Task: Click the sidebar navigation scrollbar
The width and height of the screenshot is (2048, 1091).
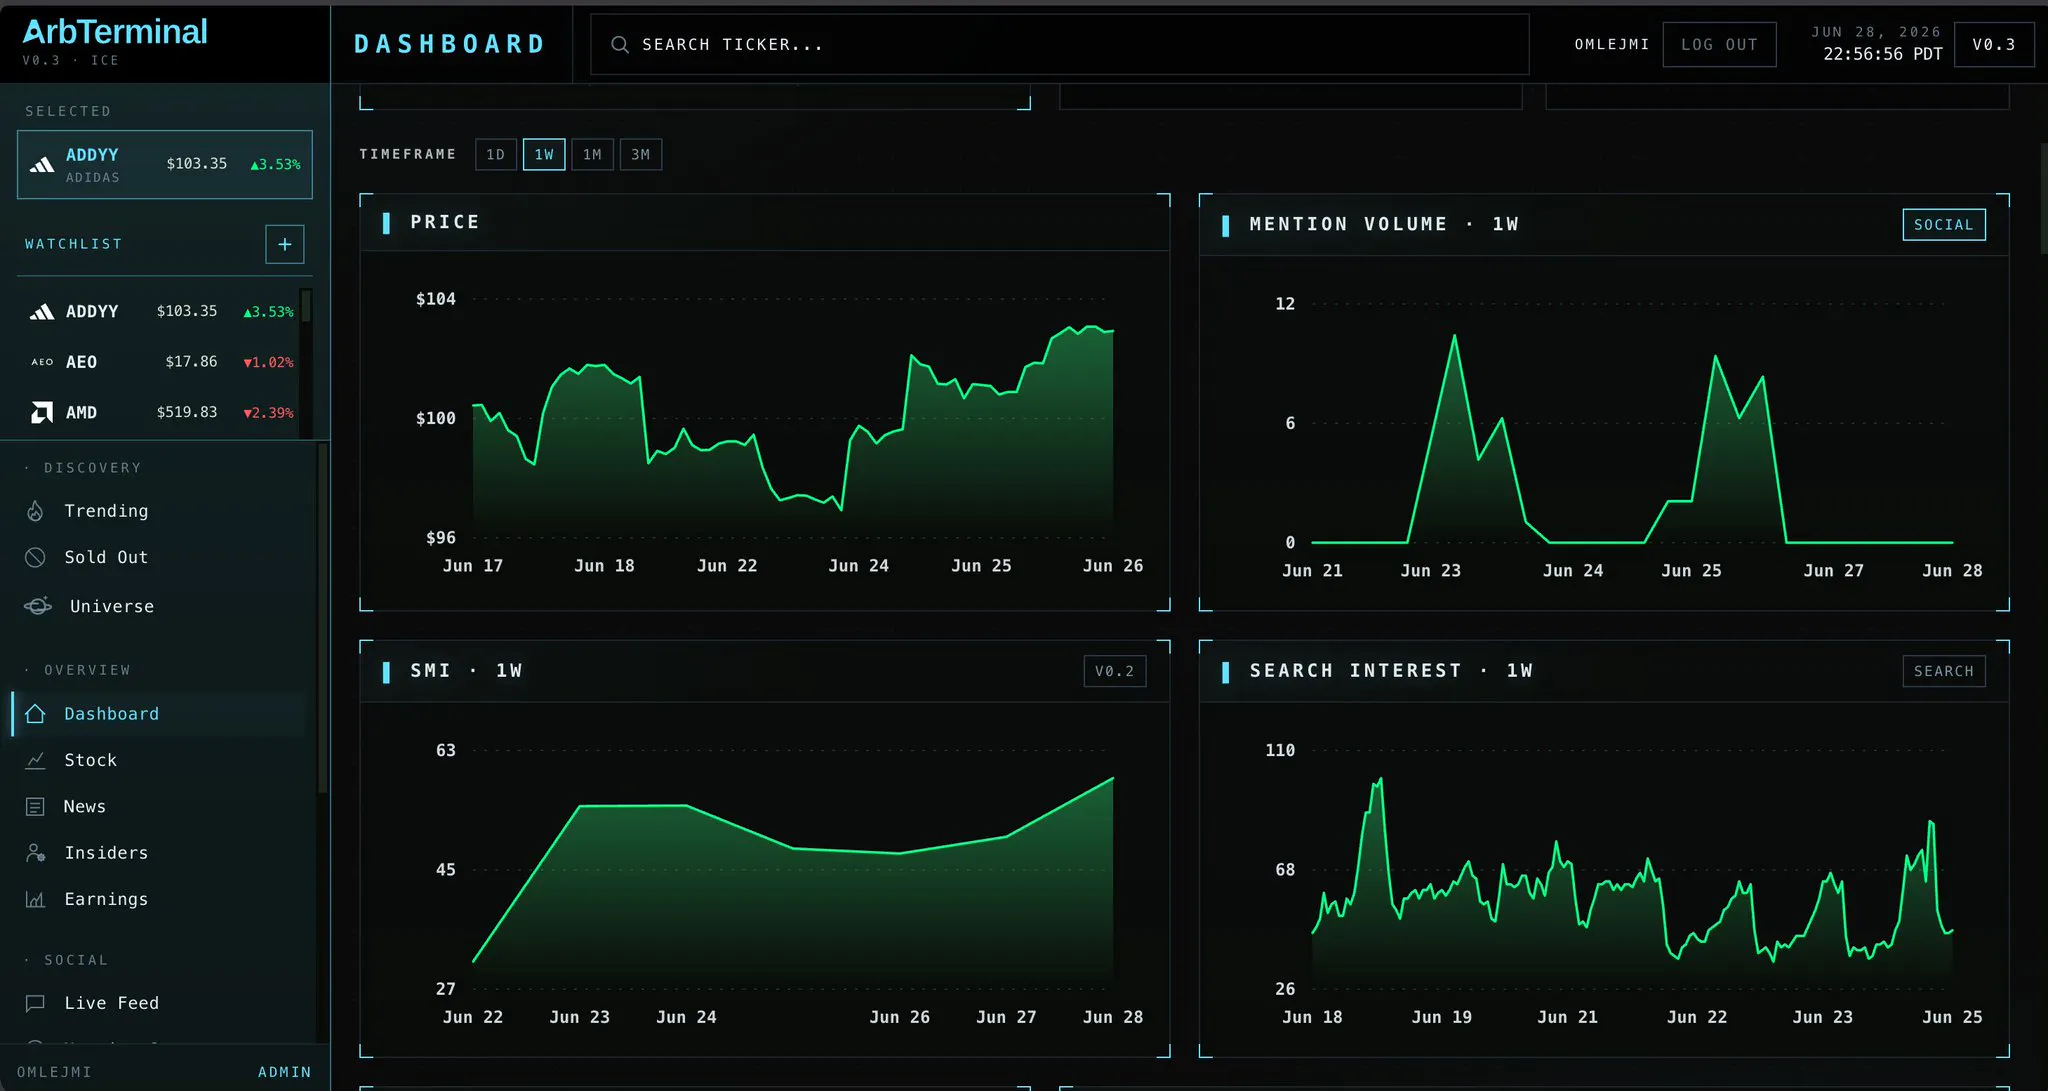Action: click(x=322, y=620)
